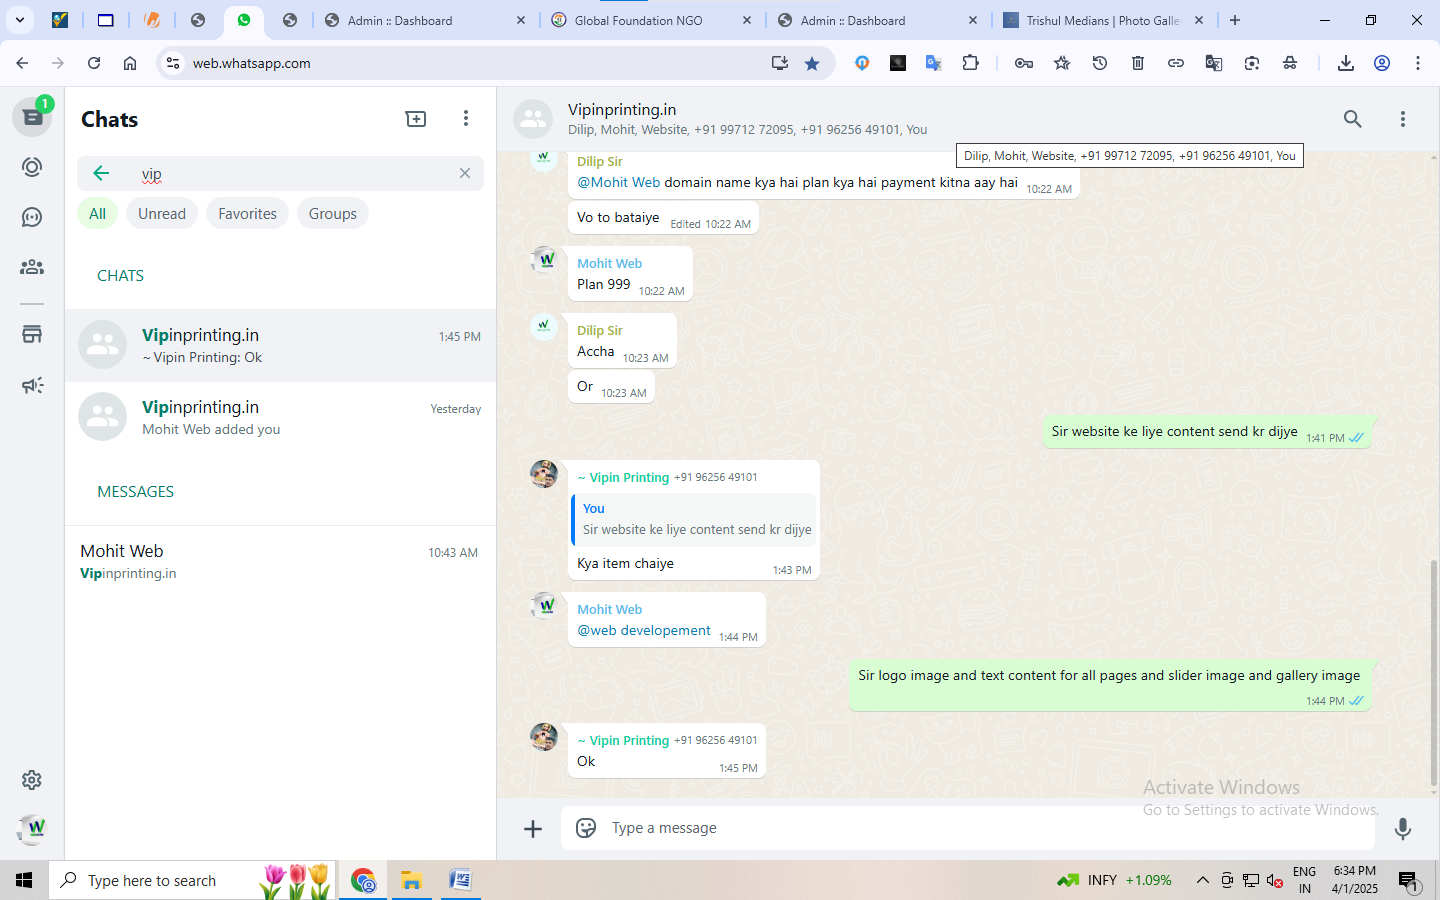Viewport: 1440px width, 900px height.
Task: Open the conversation three-dot menu
Action: click(x=1403, y=119)
